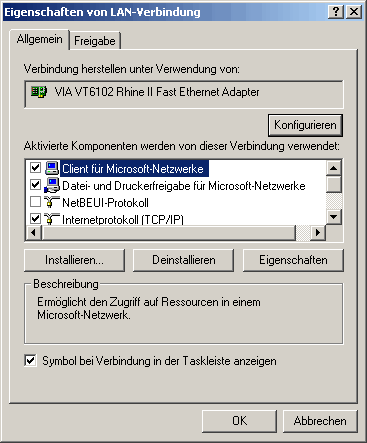Switch to the Freigabe tab
The image size is (367, 443).
(x=95, y=41)
